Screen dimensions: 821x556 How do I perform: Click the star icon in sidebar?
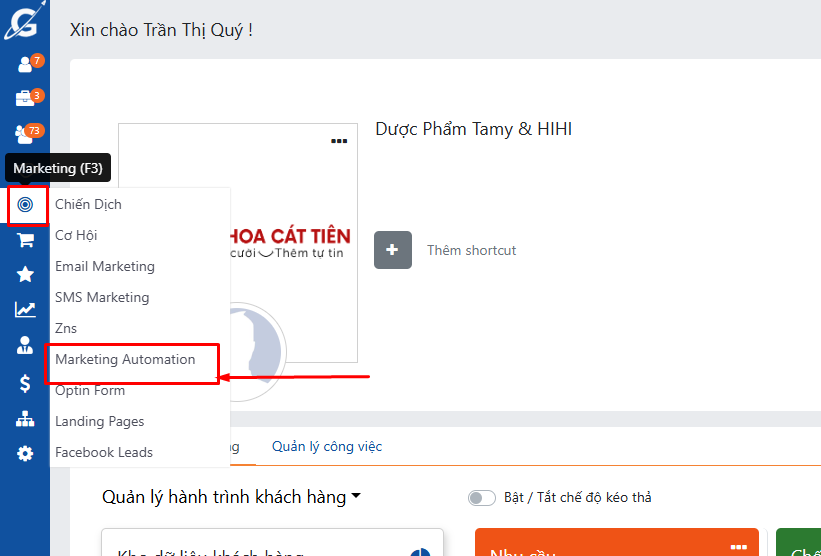tap(25, 275)
